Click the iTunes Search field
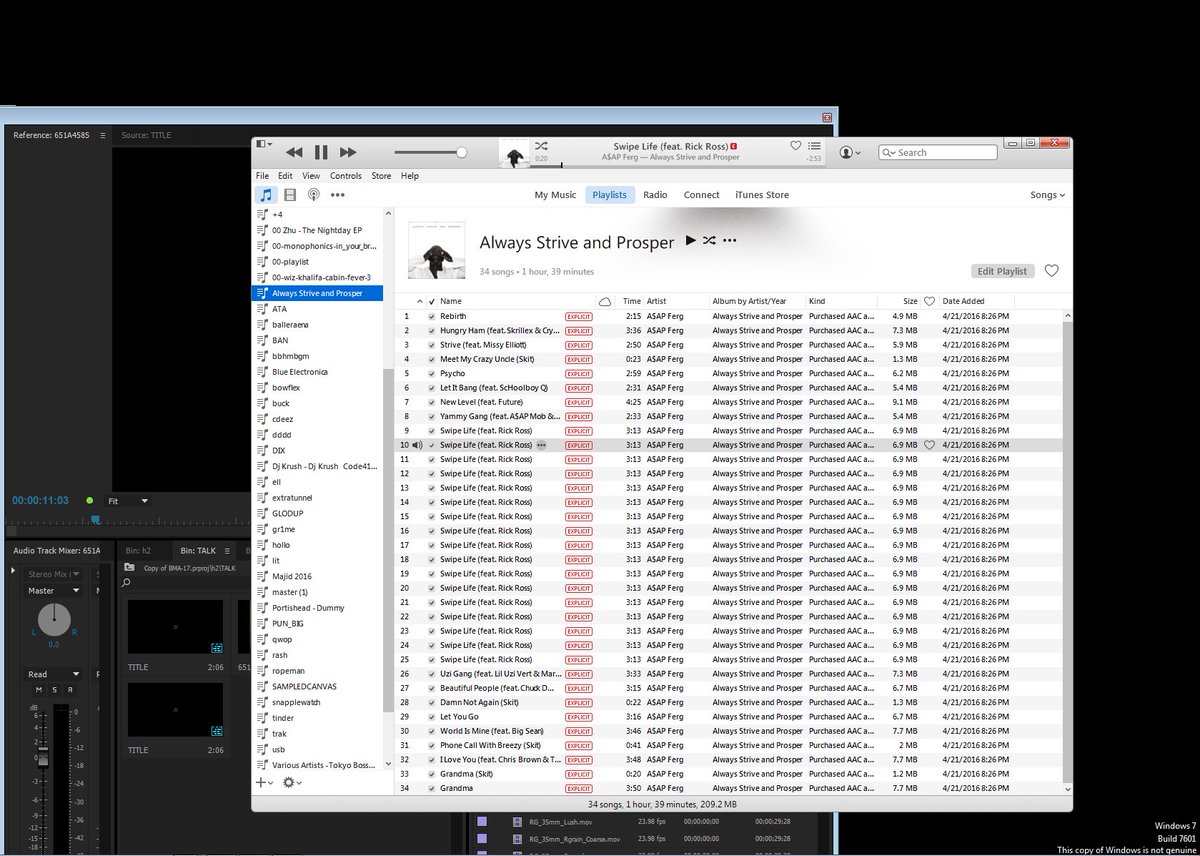This screenshot has height=856, width=1200. [938, 153]
